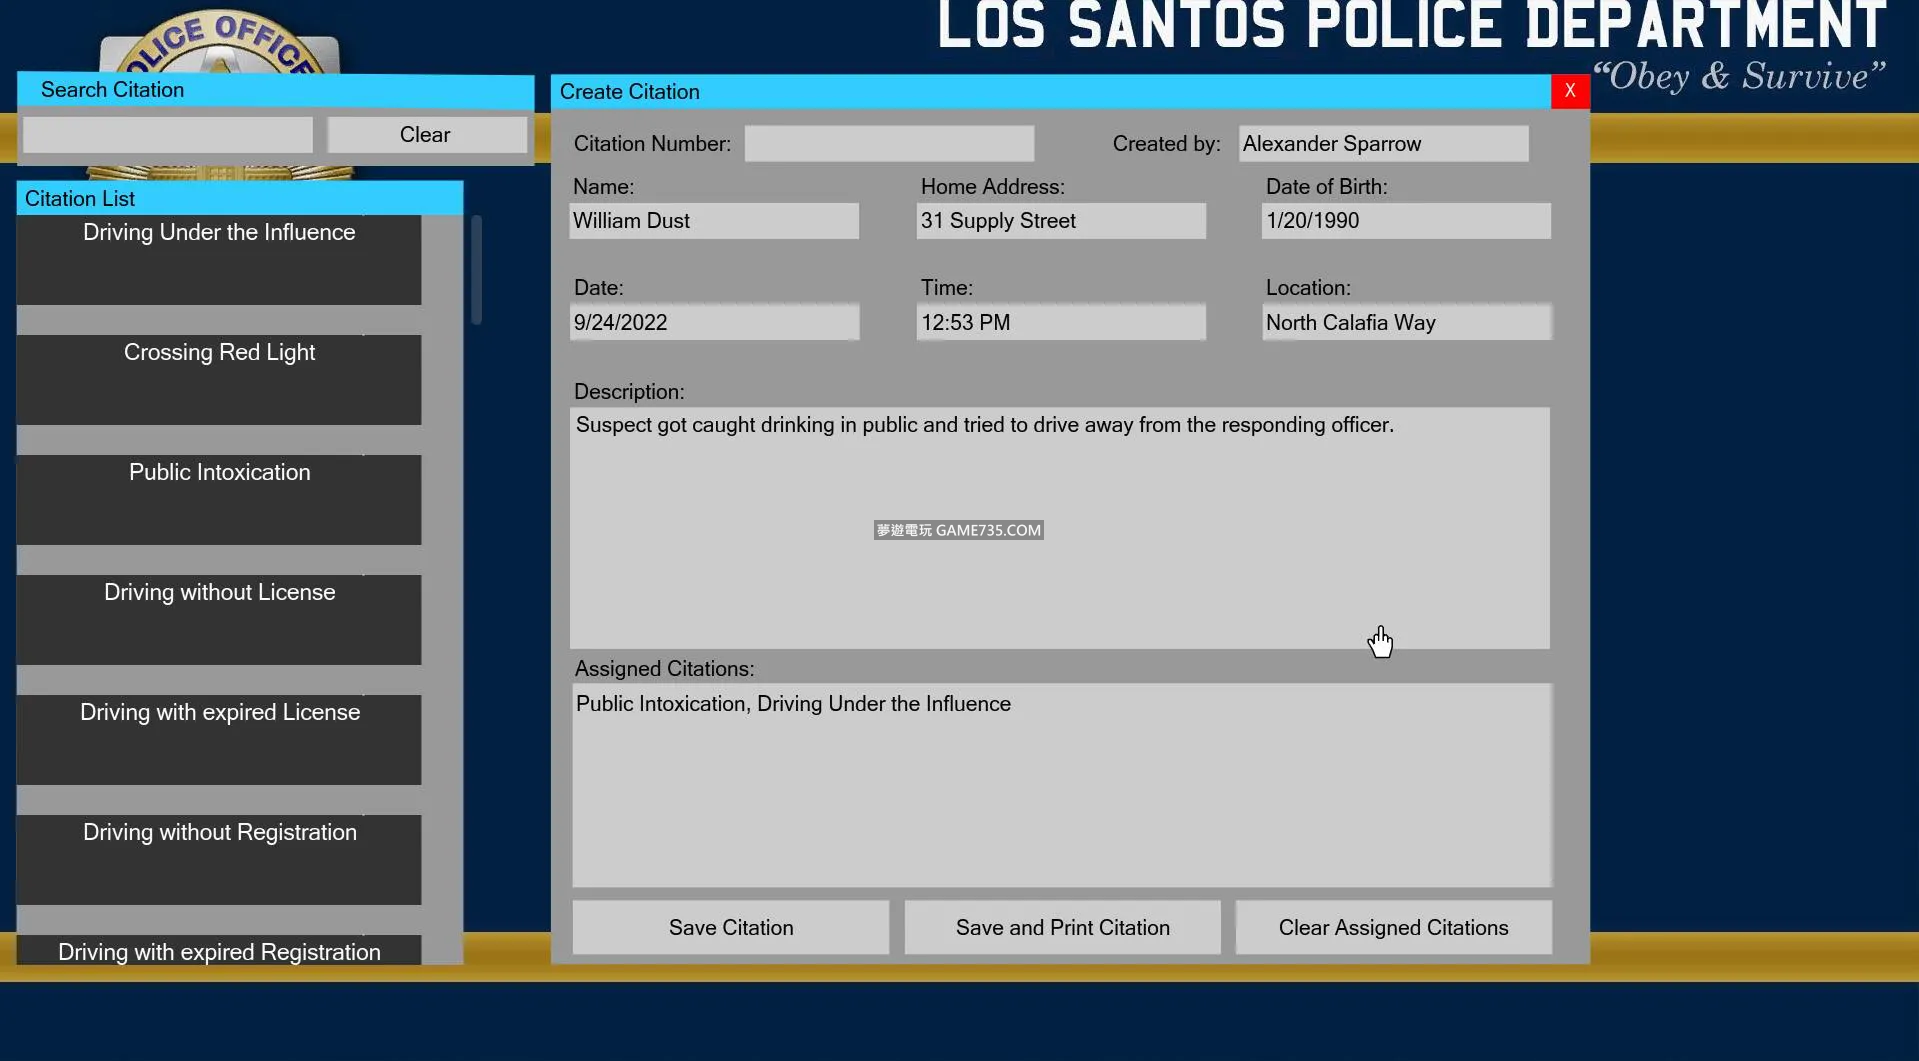Click into the Citation Number field
Screen dimensions: 1919x1061
(x=889, y=144)
